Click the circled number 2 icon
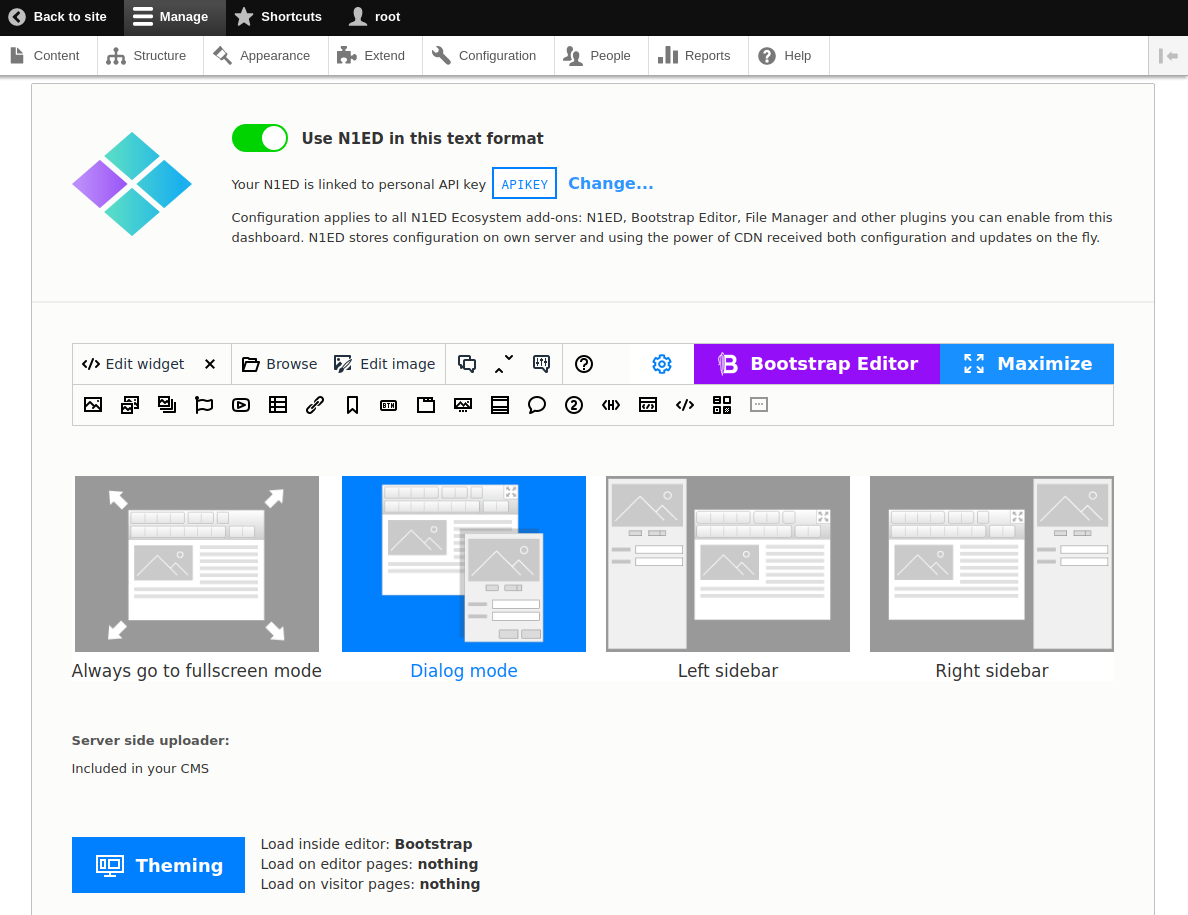 pyautogui.click(x=574, y=405)
